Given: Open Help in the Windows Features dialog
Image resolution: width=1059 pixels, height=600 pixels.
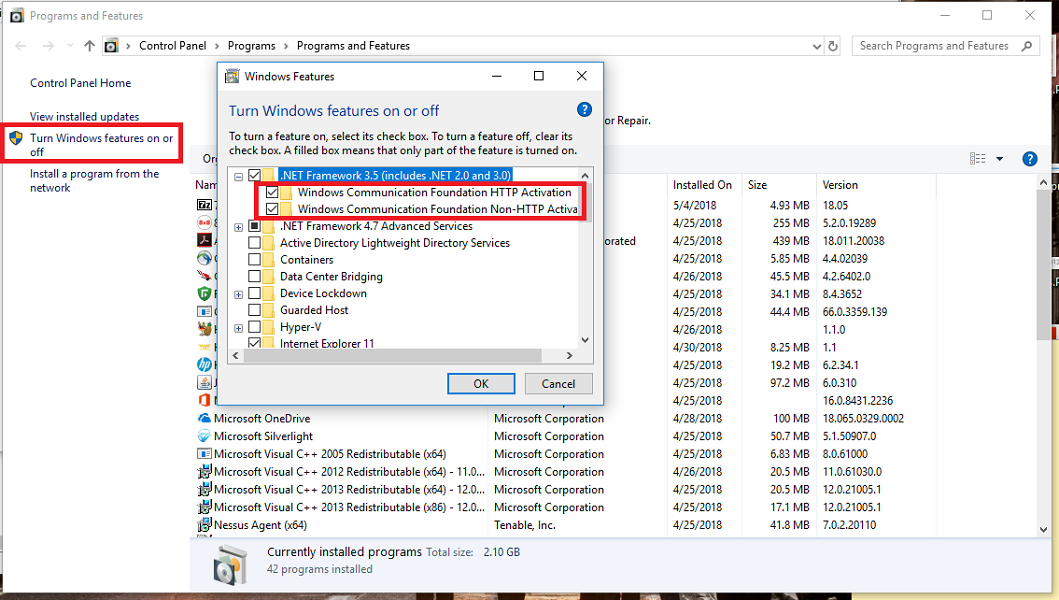Looking at the screenshot, I should 584,109.
